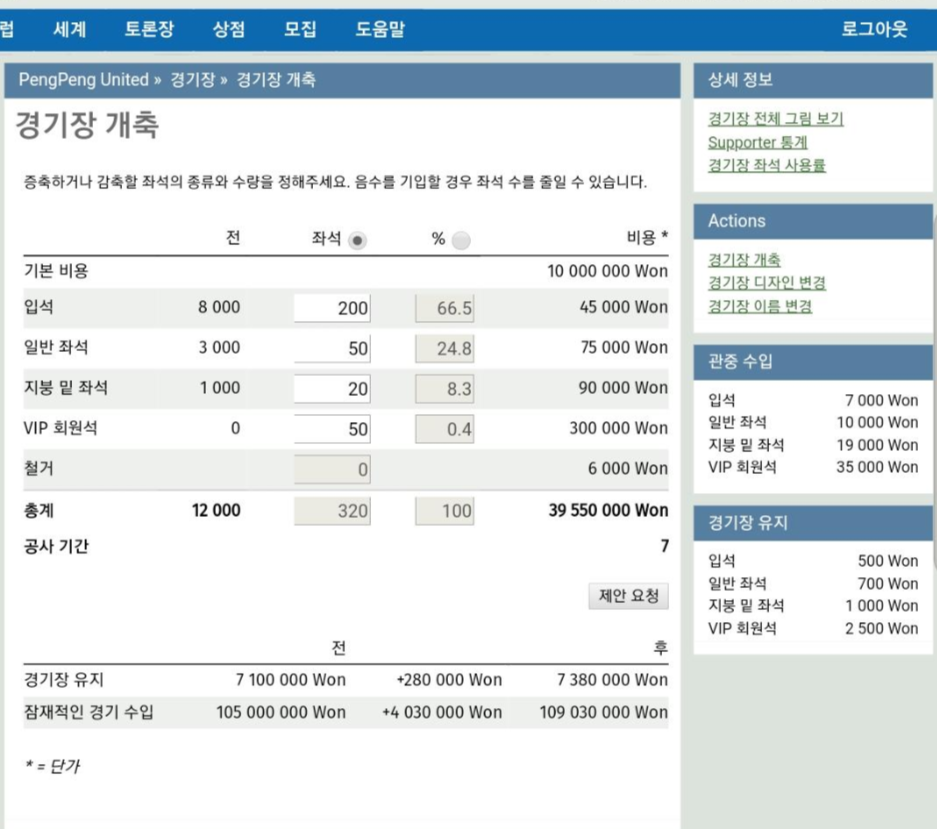Viewport: 937px width, 829px height.
Task: Click the total cost 39 550 000 Won
Action: (x=608, y=510)
